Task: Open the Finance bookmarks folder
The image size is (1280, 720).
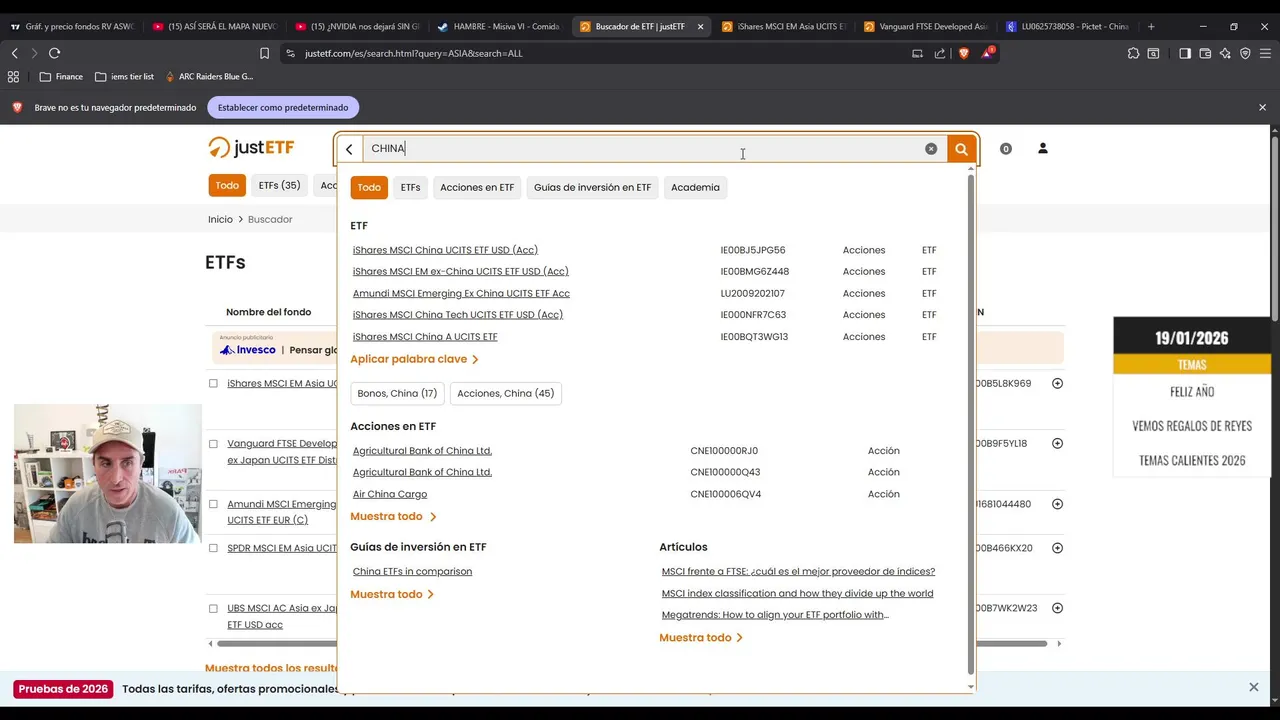Action: (x=61, y=76)
